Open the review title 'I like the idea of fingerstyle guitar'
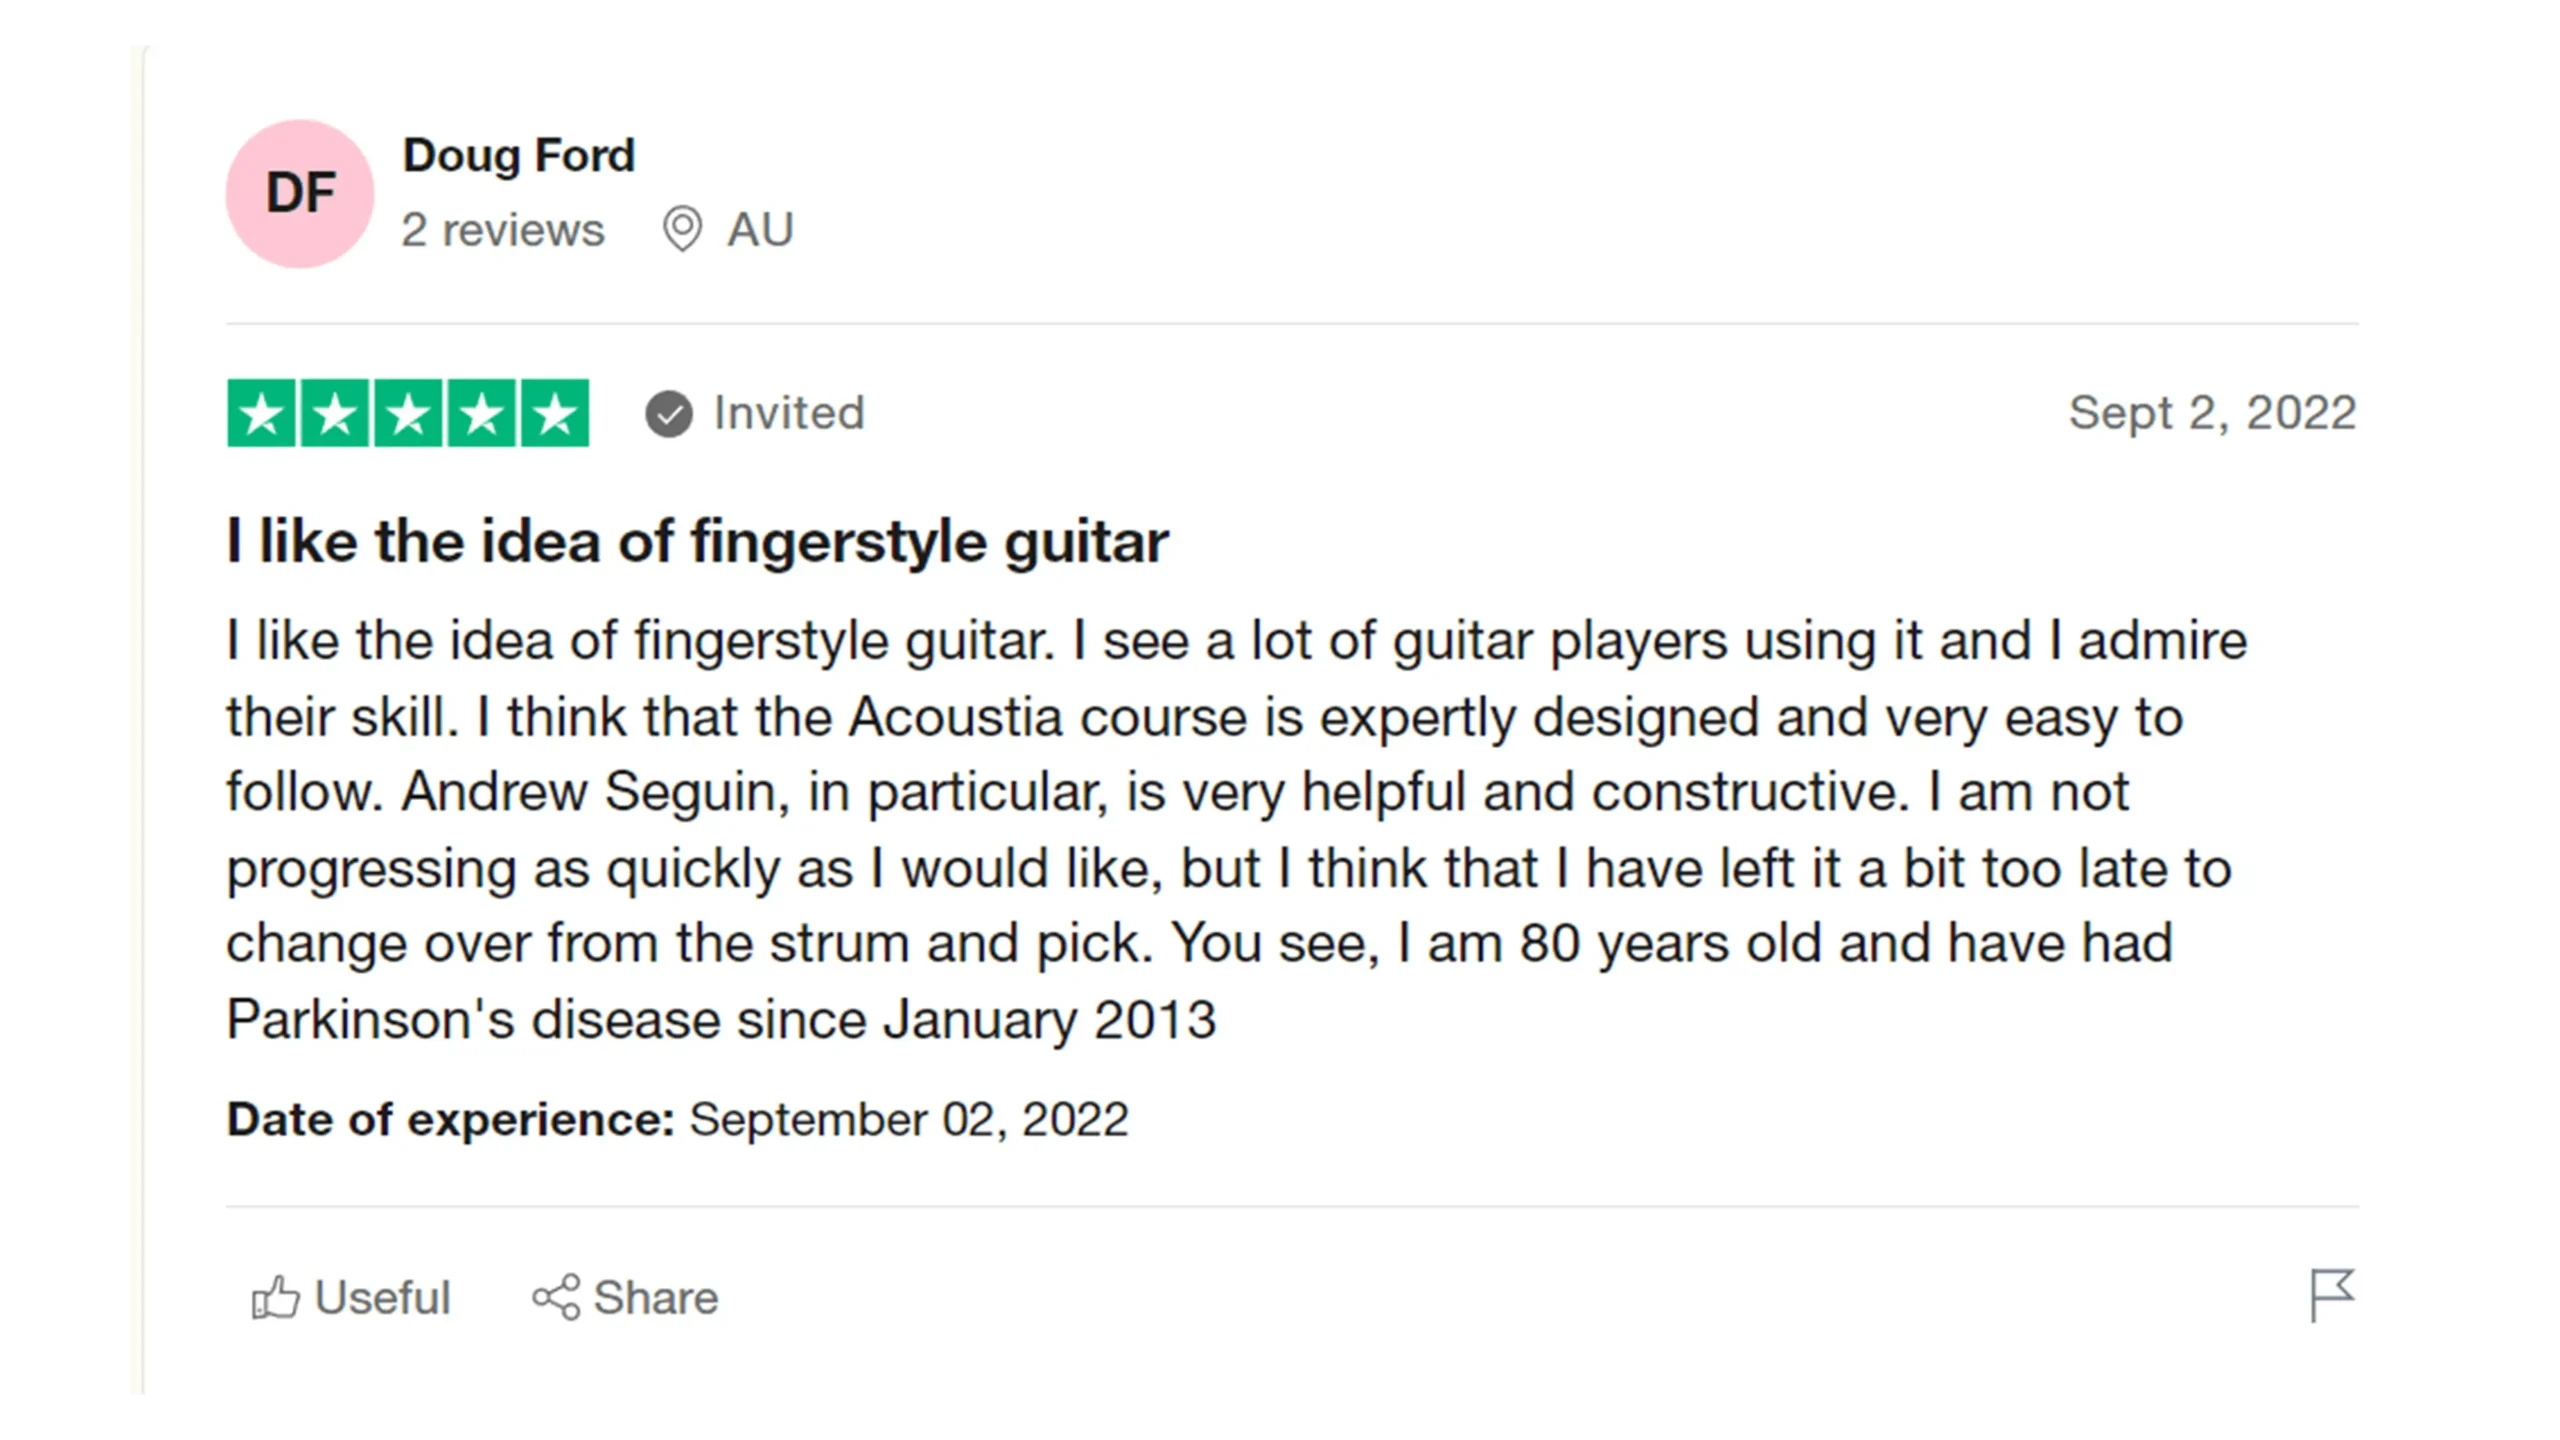The image size is (2560, 1440). pyautogui.click(x=697, y=542)
